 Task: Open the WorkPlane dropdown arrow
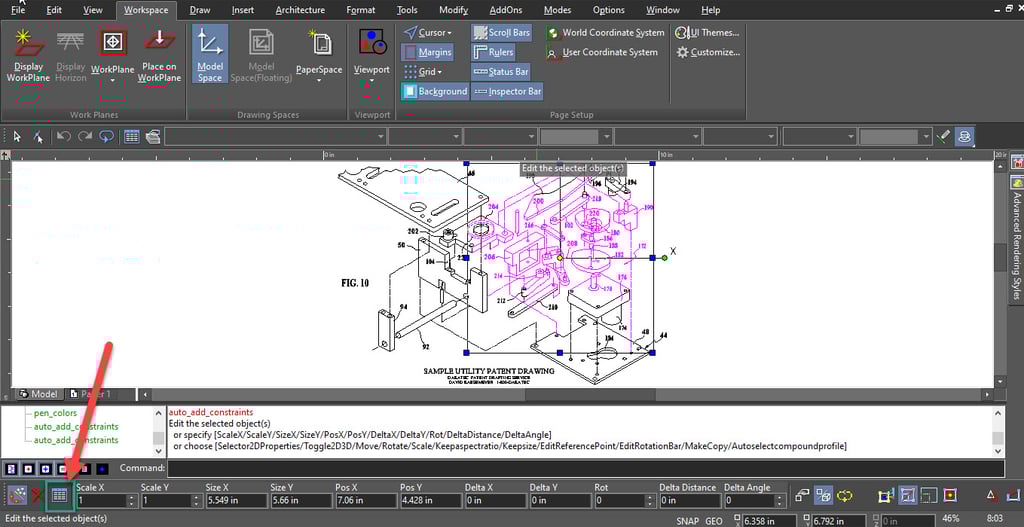[x=113, y=81]
